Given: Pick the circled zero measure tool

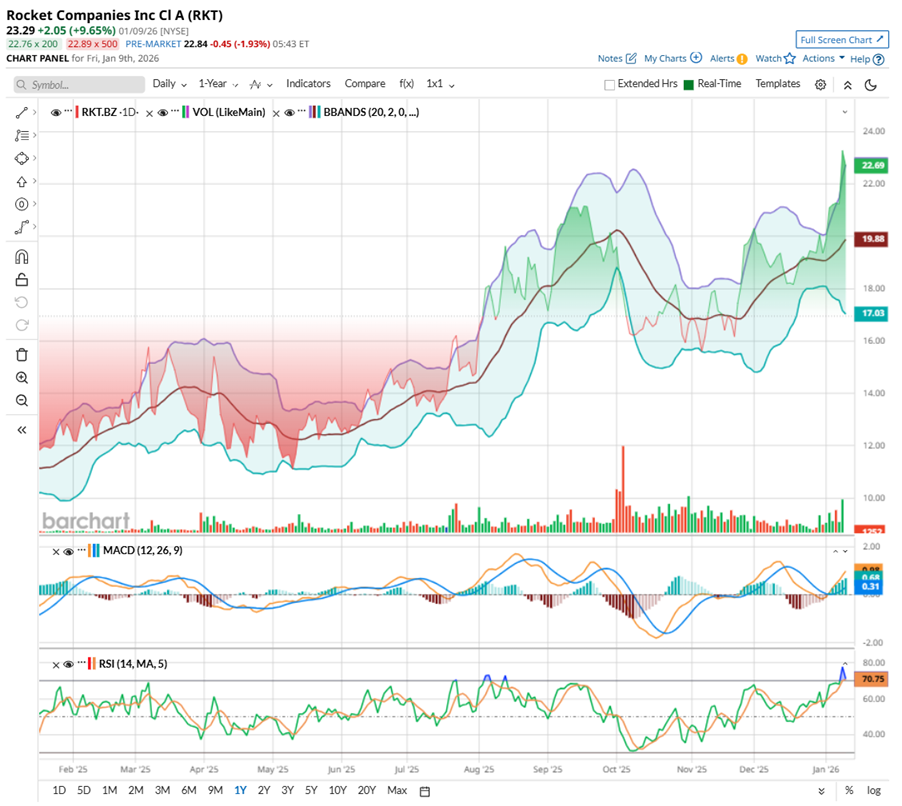Looking at the screenshot, I should pos(21,204).
